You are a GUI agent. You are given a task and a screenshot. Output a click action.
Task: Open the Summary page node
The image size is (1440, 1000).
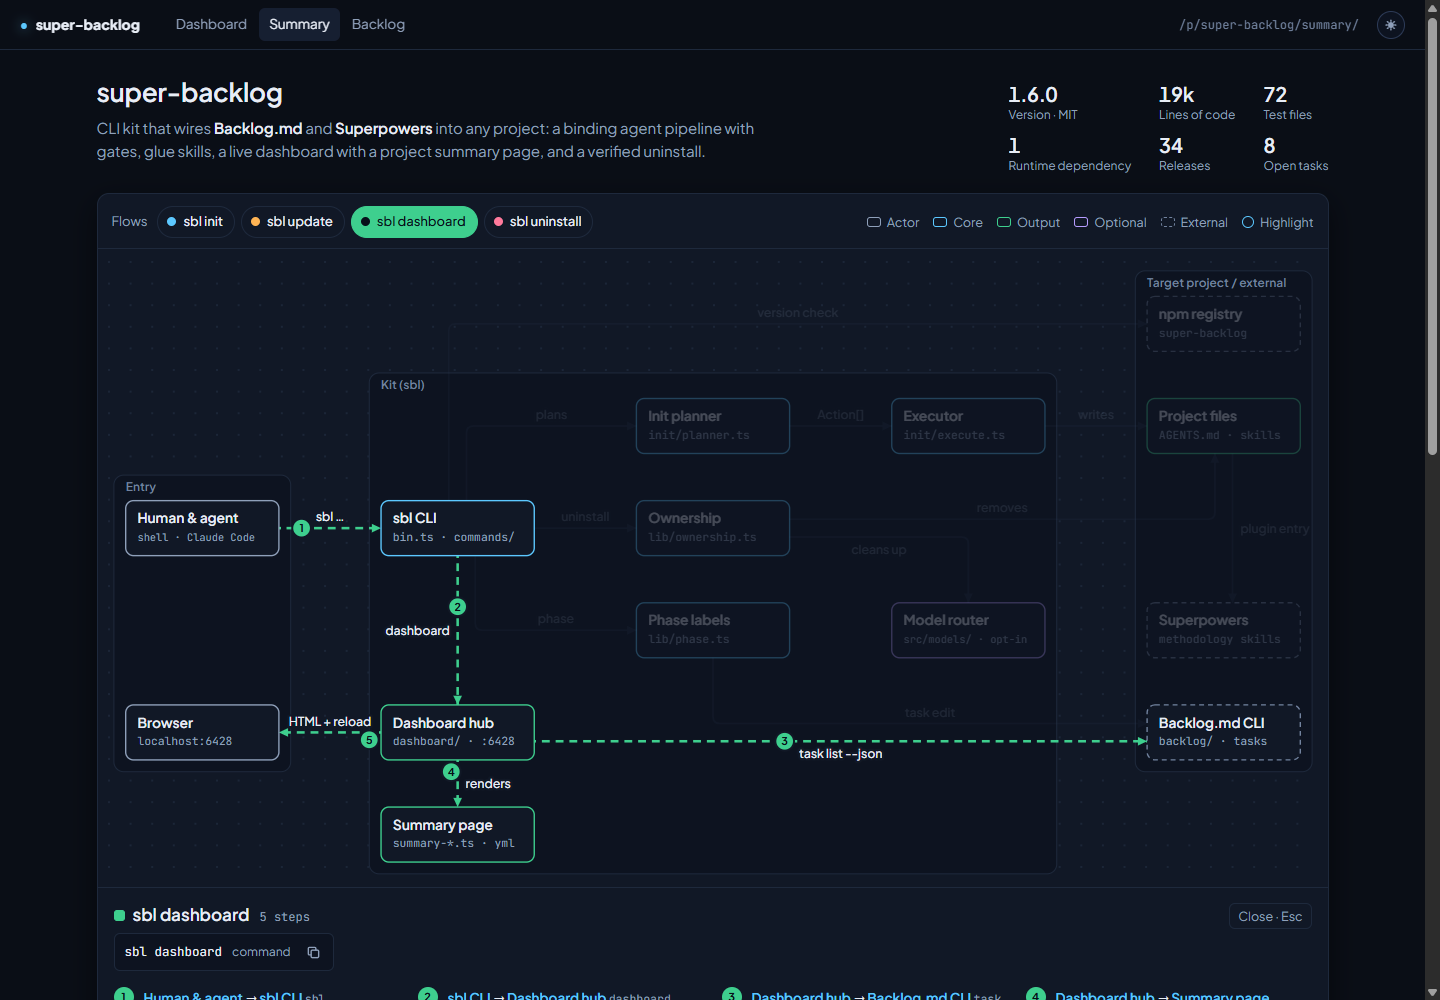coord(457,834)
